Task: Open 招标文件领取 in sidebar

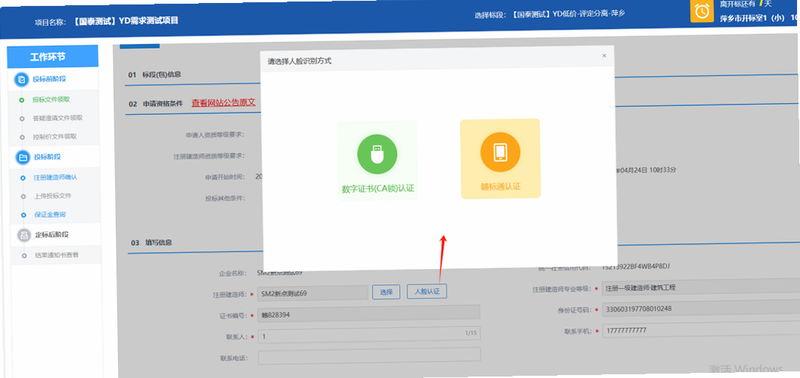Action: (51, 99)
